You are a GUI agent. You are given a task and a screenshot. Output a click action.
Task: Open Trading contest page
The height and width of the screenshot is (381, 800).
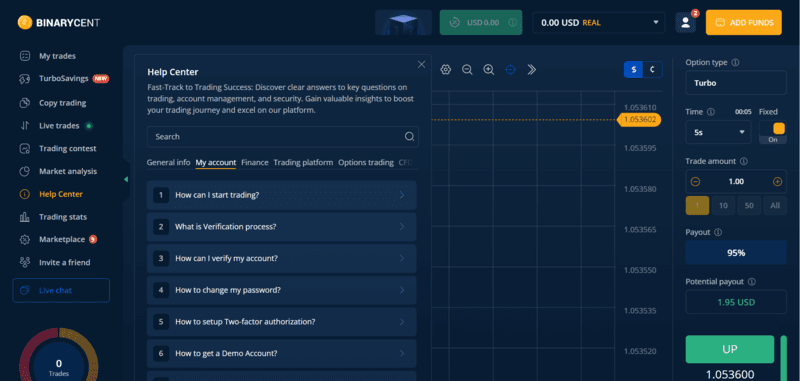click(x=58, y=149)
